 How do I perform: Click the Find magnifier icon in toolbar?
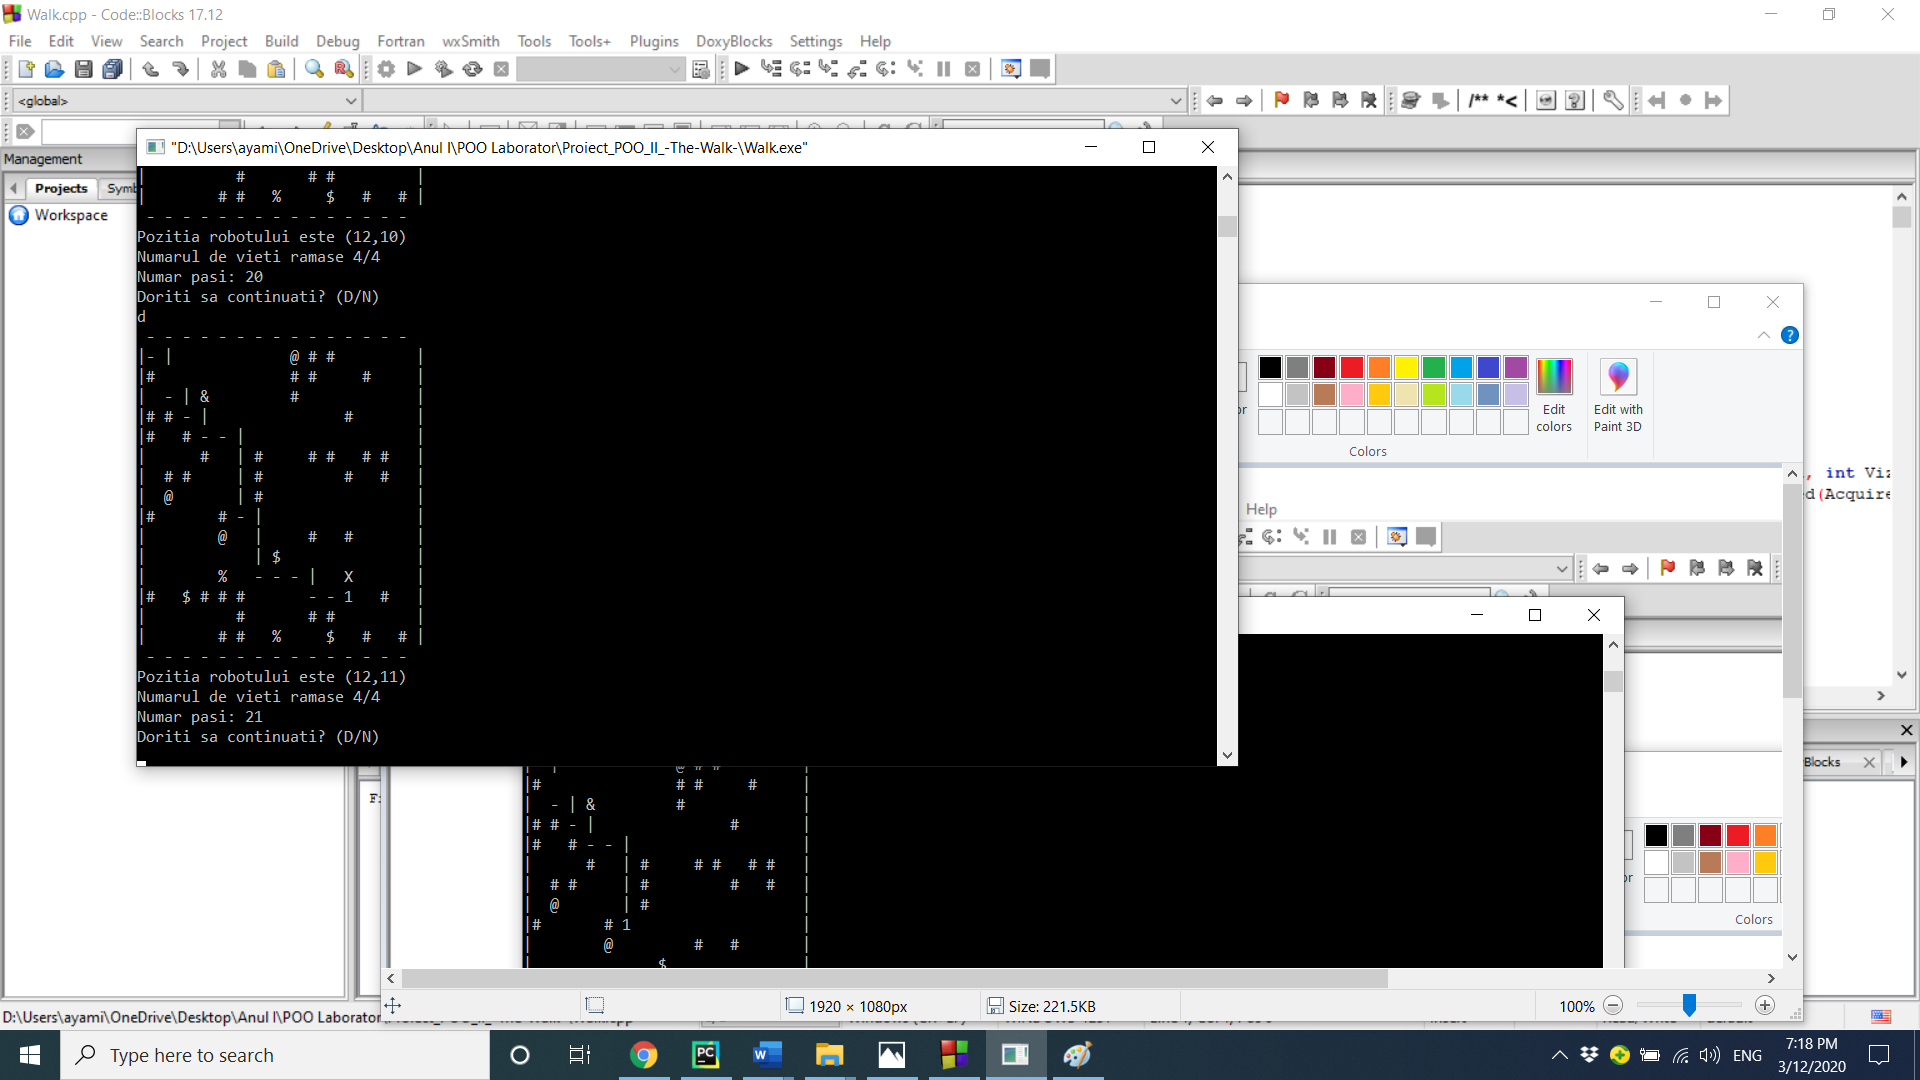point(314,69)
